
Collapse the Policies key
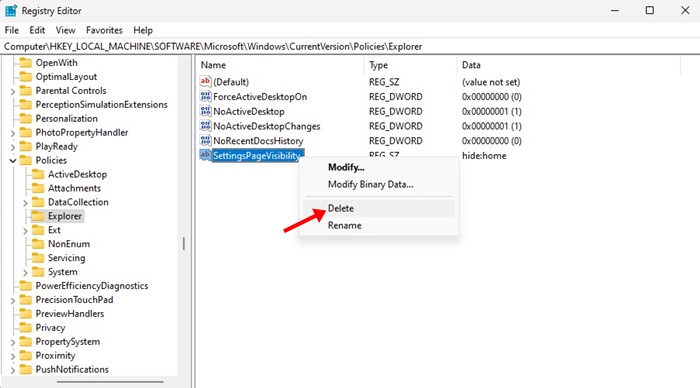click(12, 161)
